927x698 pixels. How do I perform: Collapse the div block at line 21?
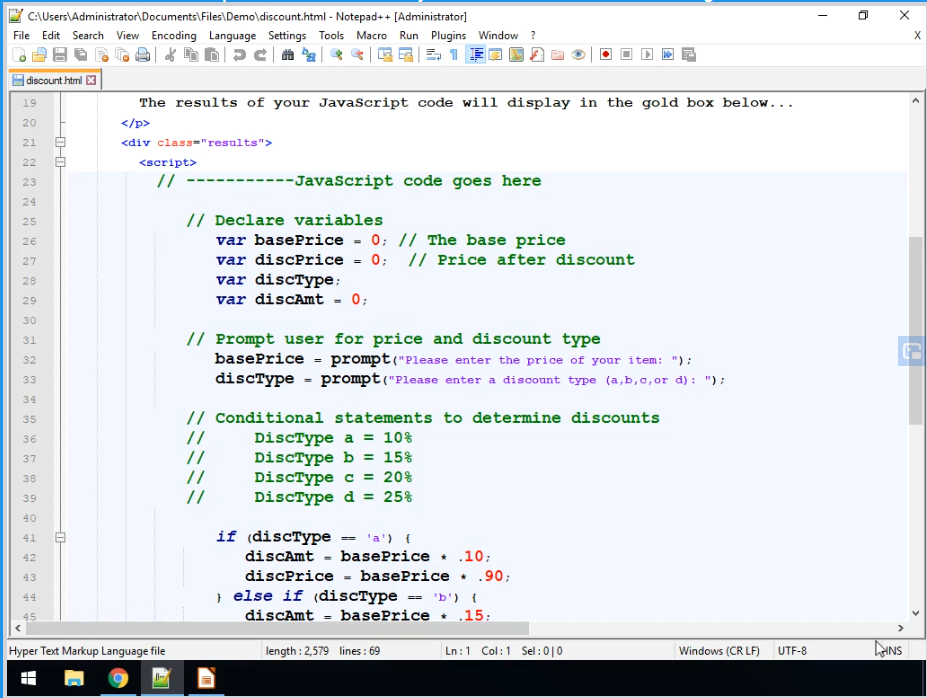pyautogui.click(x=60, y=143)
